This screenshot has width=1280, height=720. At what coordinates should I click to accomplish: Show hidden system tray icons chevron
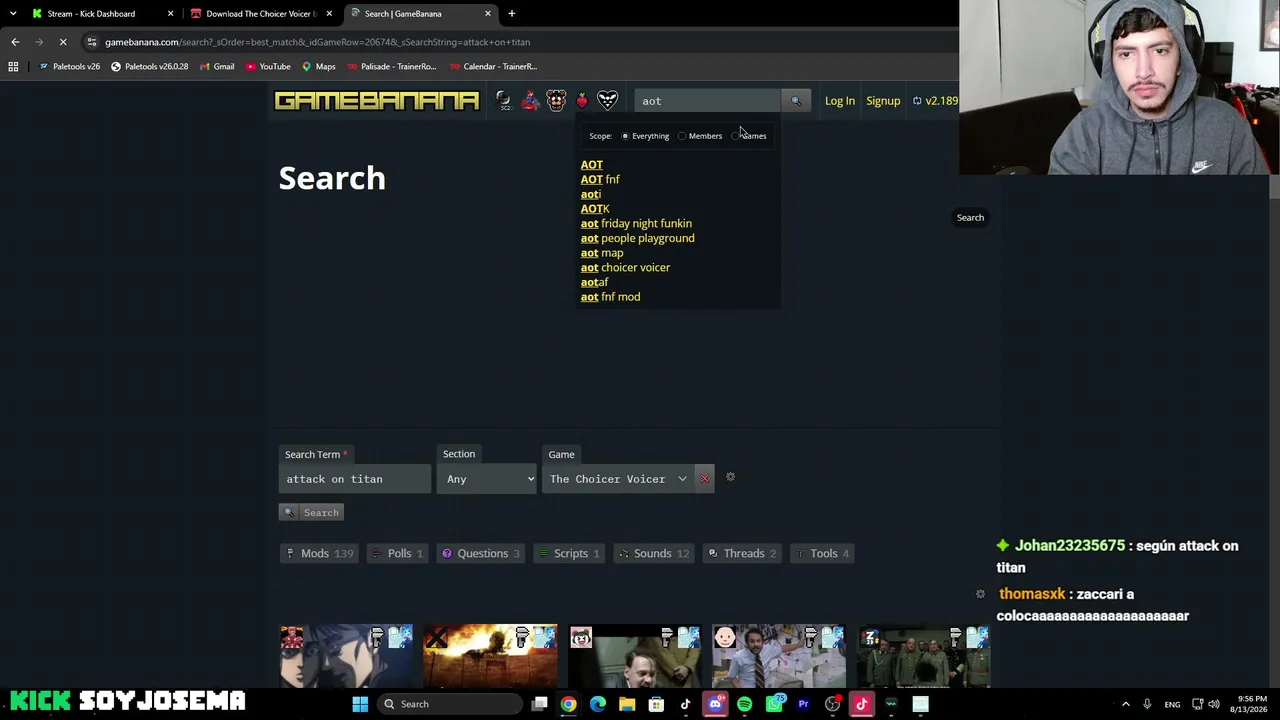point(1125,704)
